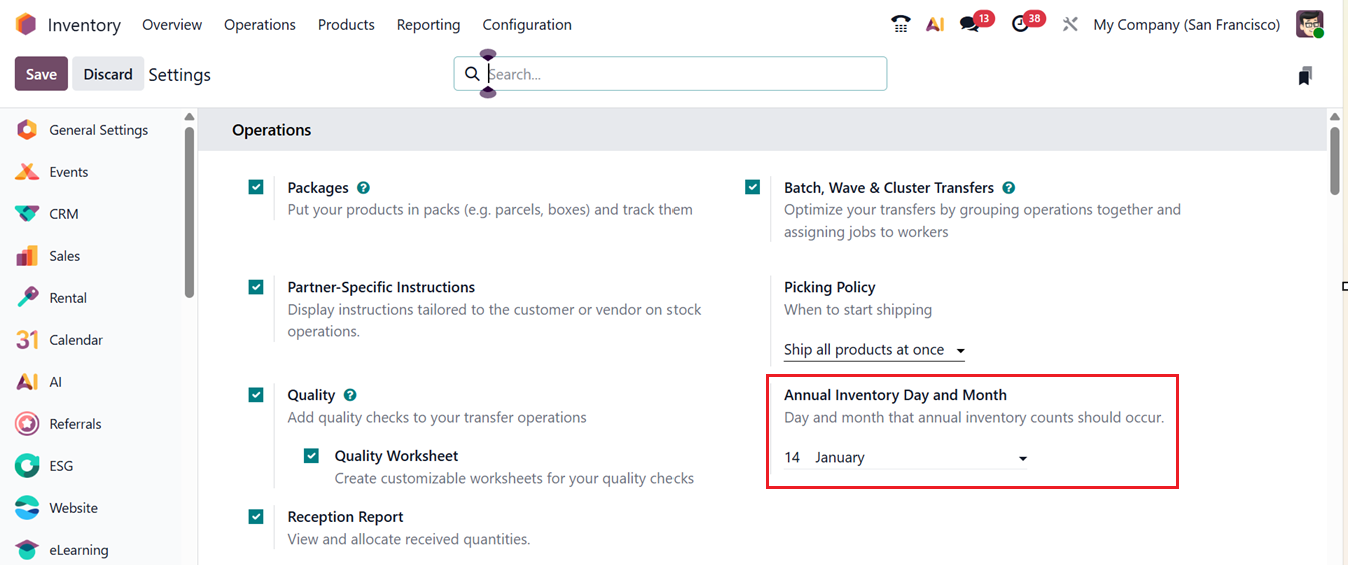Click the Packages help question mark icon
This screenshot has height=565, width=1348.
pyautogui.click(x=363, y=188)
